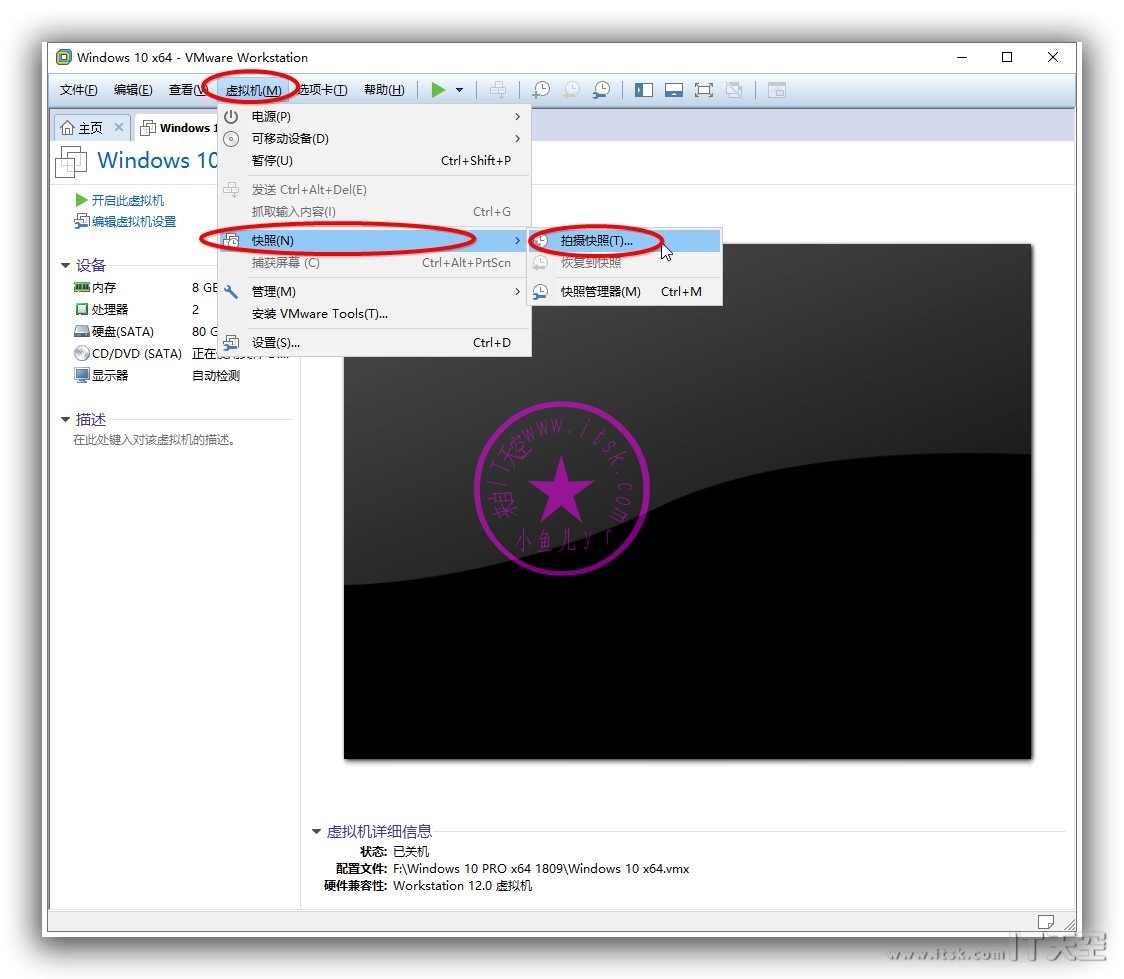This screenshot has height=979, width=1124.
Task: Expand the 管理(M) submenu
Action: point(375,292)
